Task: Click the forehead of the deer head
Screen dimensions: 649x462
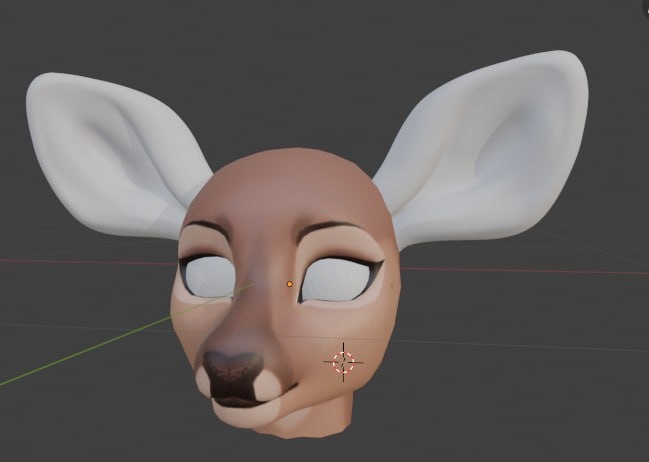Action: coord(290,190)
